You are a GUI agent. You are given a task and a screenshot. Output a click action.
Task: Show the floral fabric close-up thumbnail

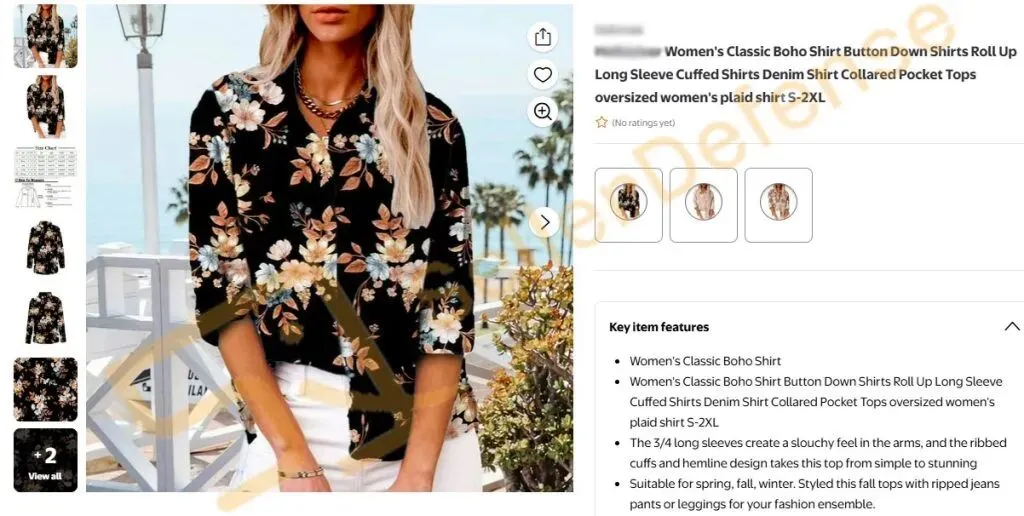pyautogui.click(x=46, y=389)
